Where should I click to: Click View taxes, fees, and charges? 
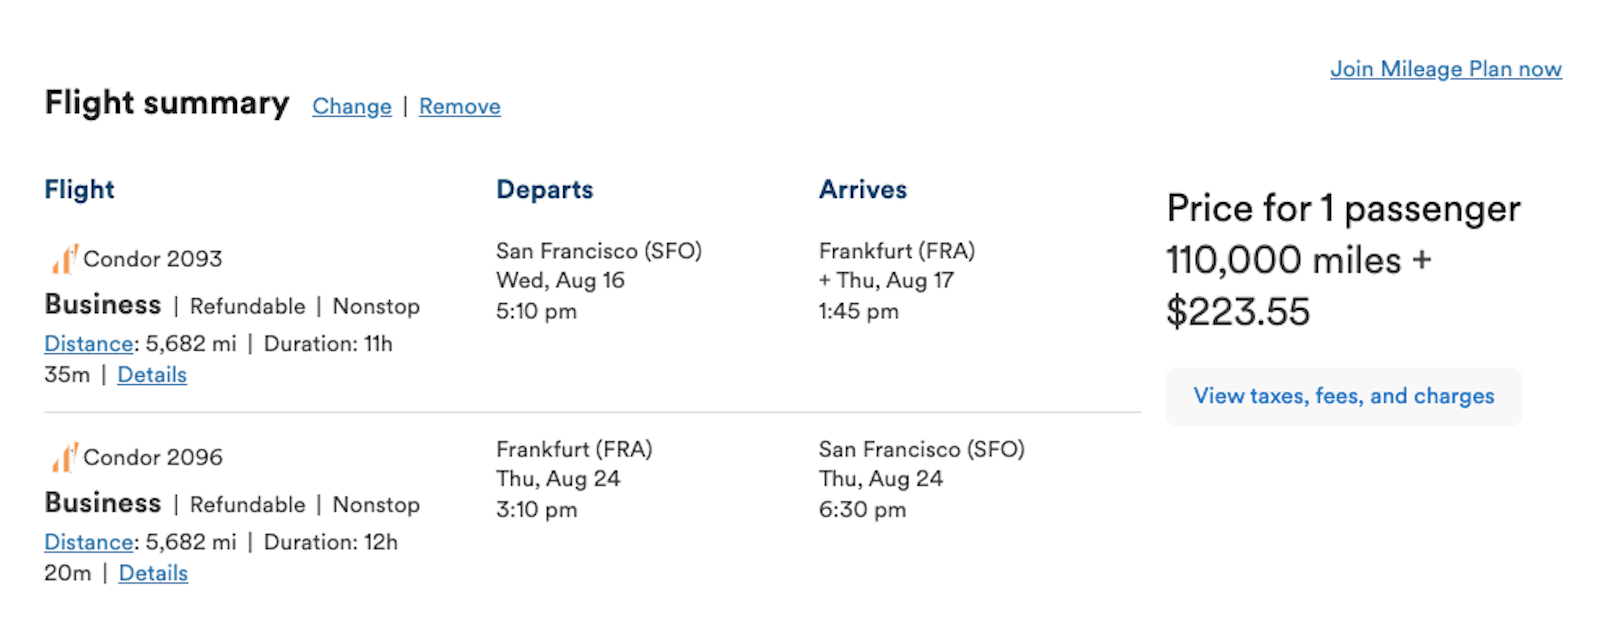click(x=1343, y=396)
